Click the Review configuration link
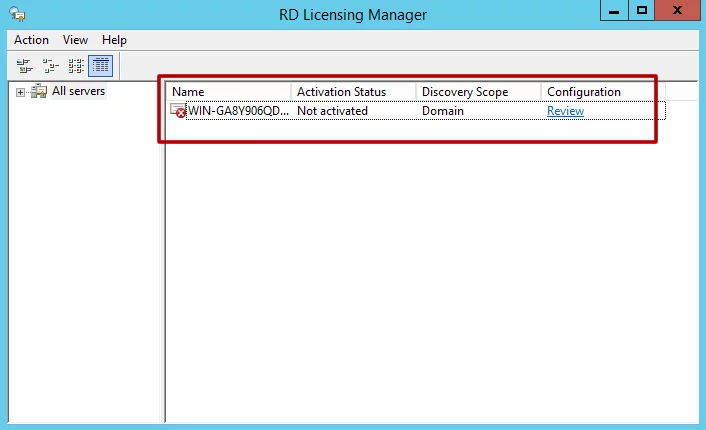This screenshot has height=430, width=706. click(565, 111)
